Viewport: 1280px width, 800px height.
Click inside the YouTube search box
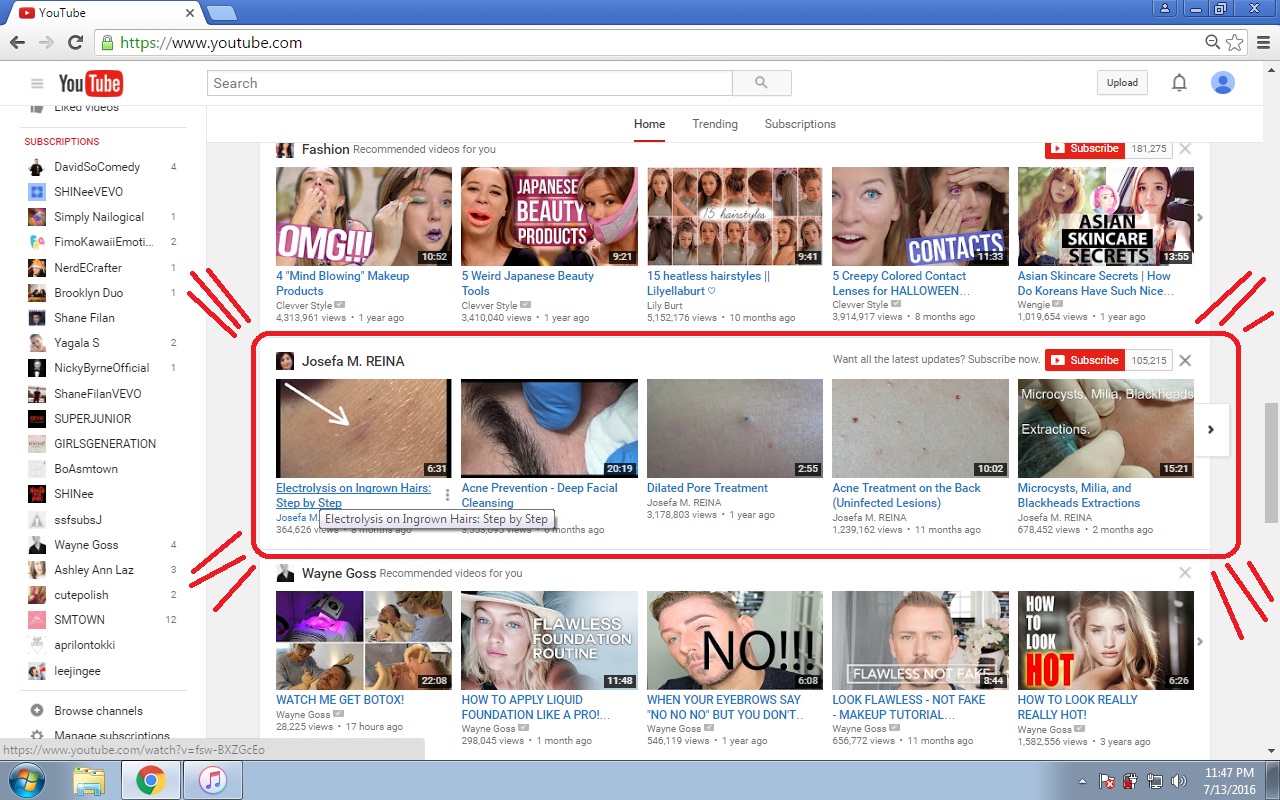pos(470,83)
